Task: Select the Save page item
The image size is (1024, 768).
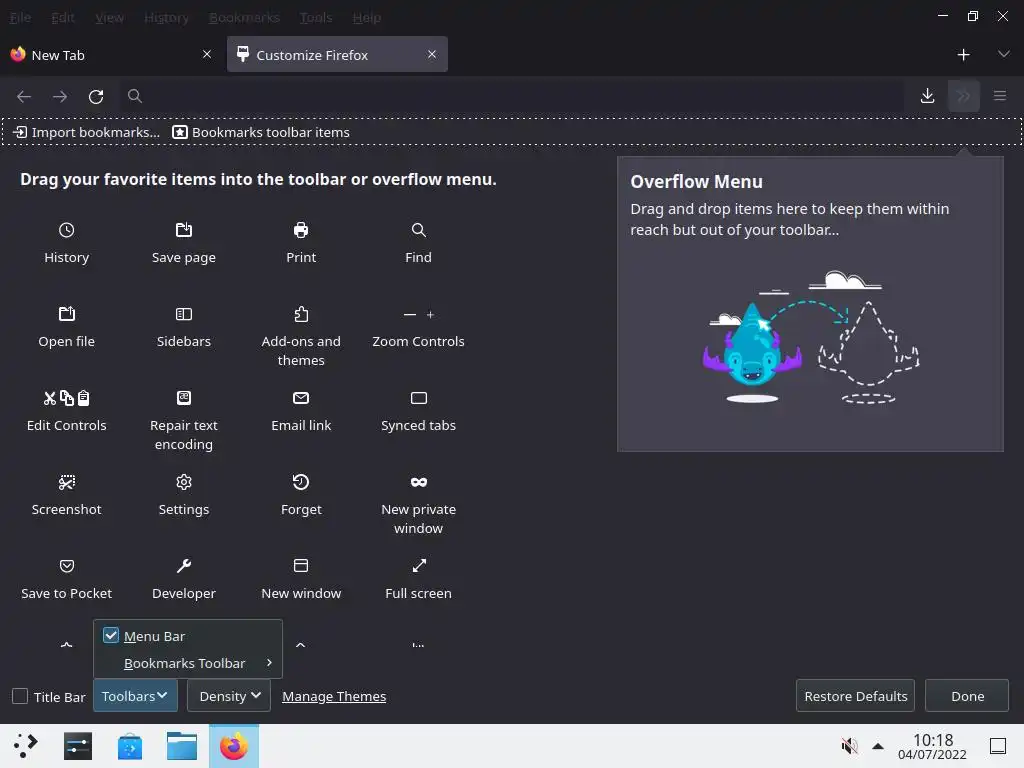Action: [184, 243]
